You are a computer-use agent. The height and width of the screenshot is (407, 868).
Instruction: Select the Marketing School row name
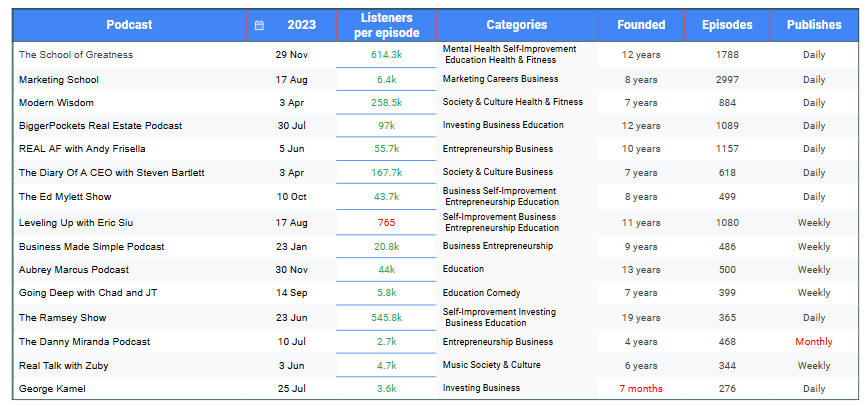(x=59, y=80)
